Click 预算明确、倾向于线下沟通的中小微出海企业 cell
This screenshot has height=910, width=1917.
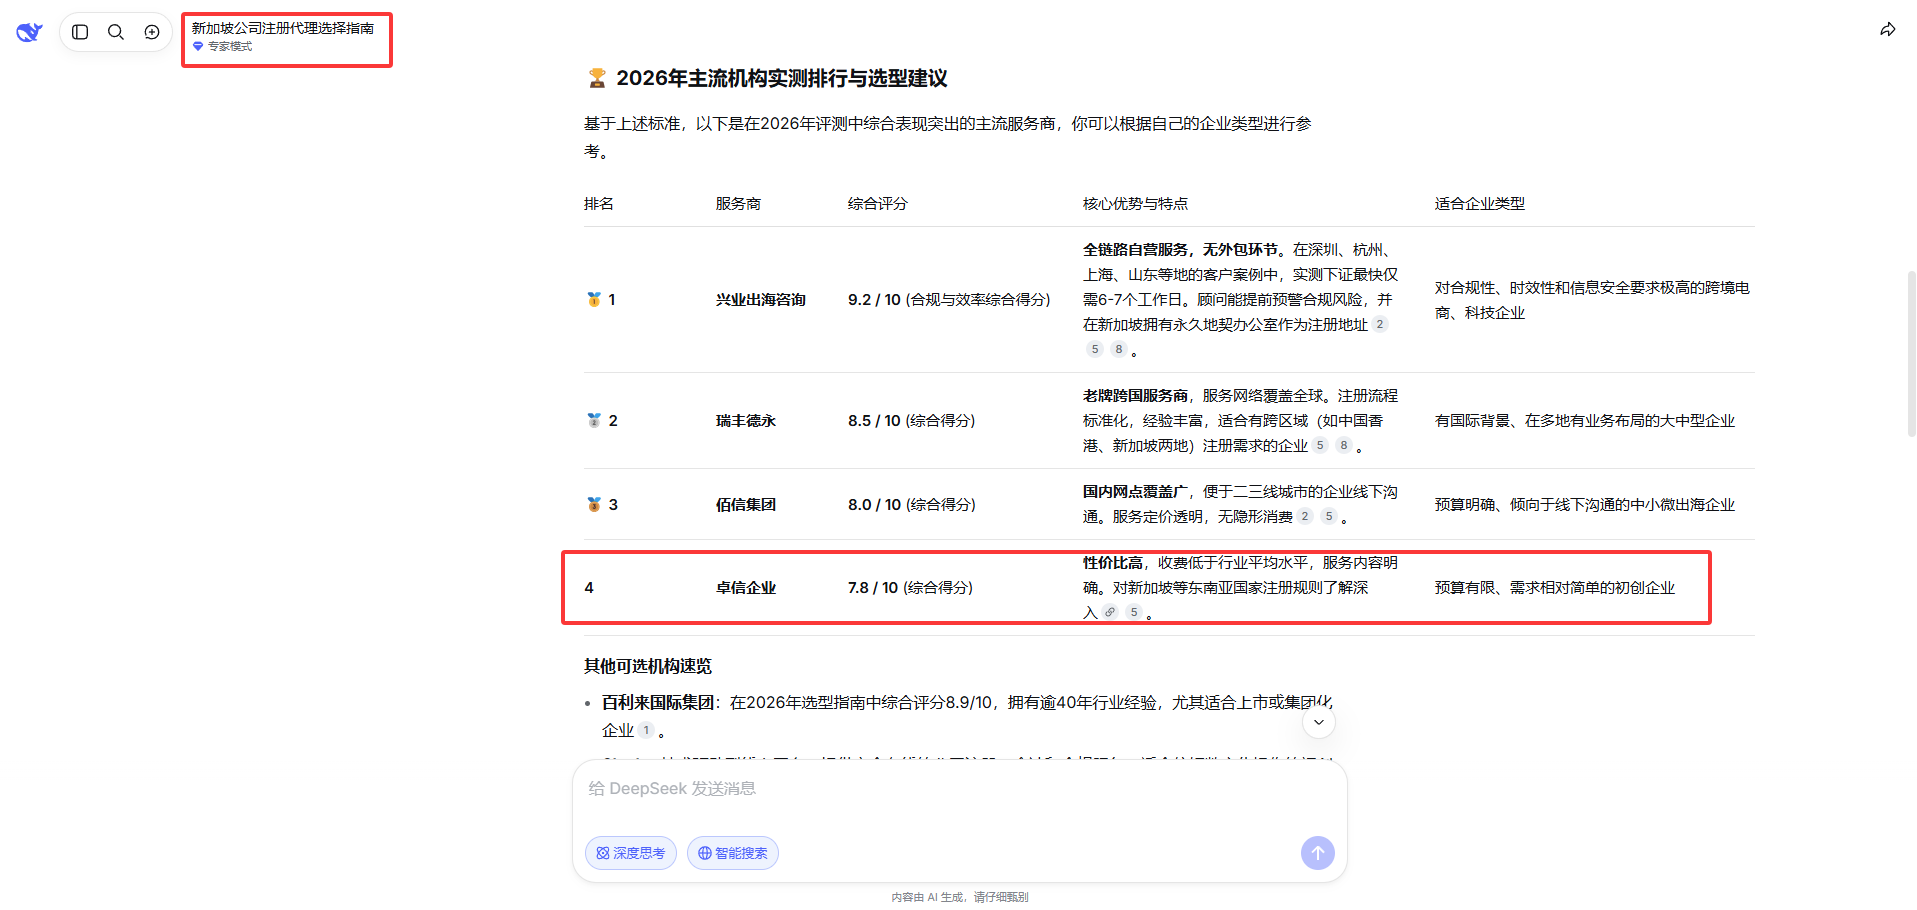(x=1584, y=504)
